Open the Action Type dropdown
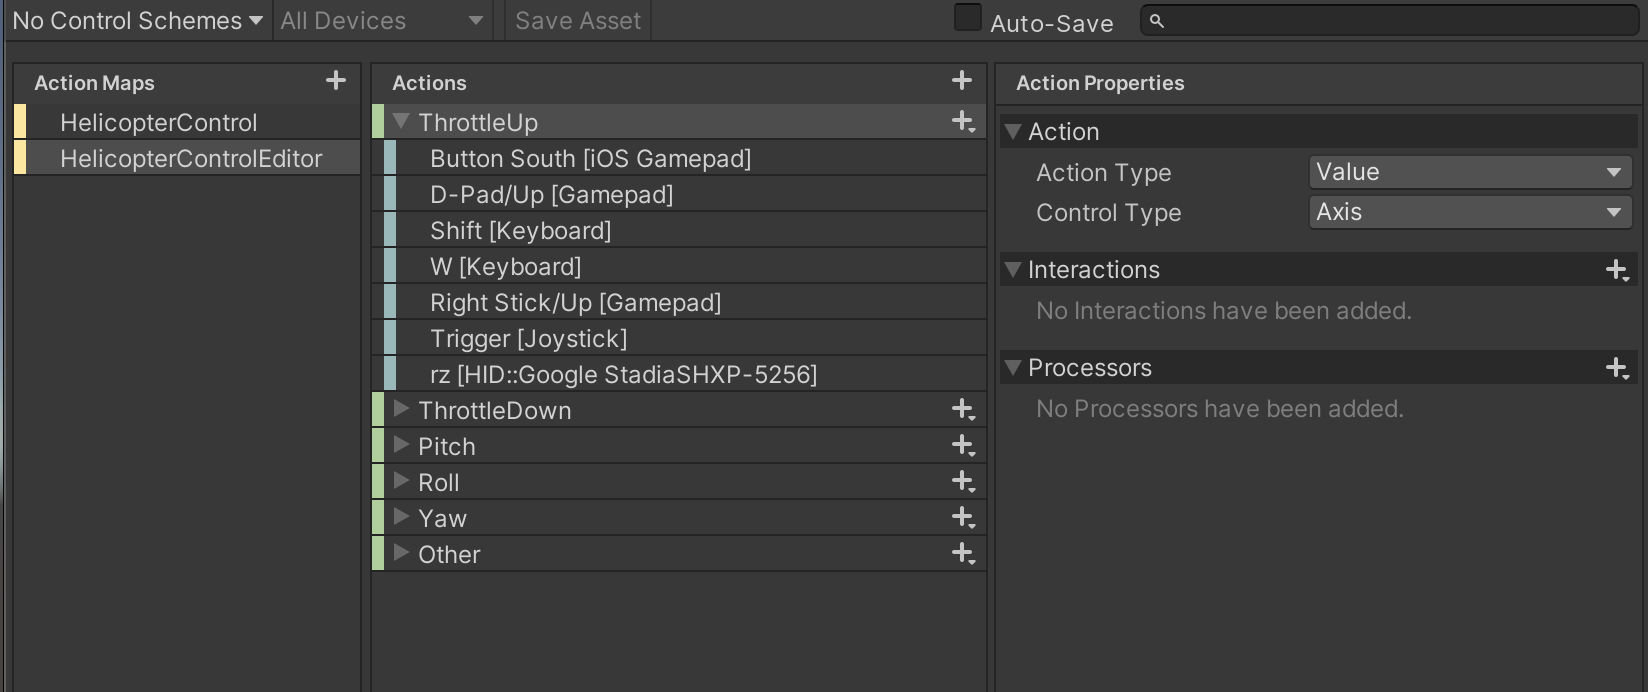1648x692 pixels. pyautogui.click(x=1470, y=172)
